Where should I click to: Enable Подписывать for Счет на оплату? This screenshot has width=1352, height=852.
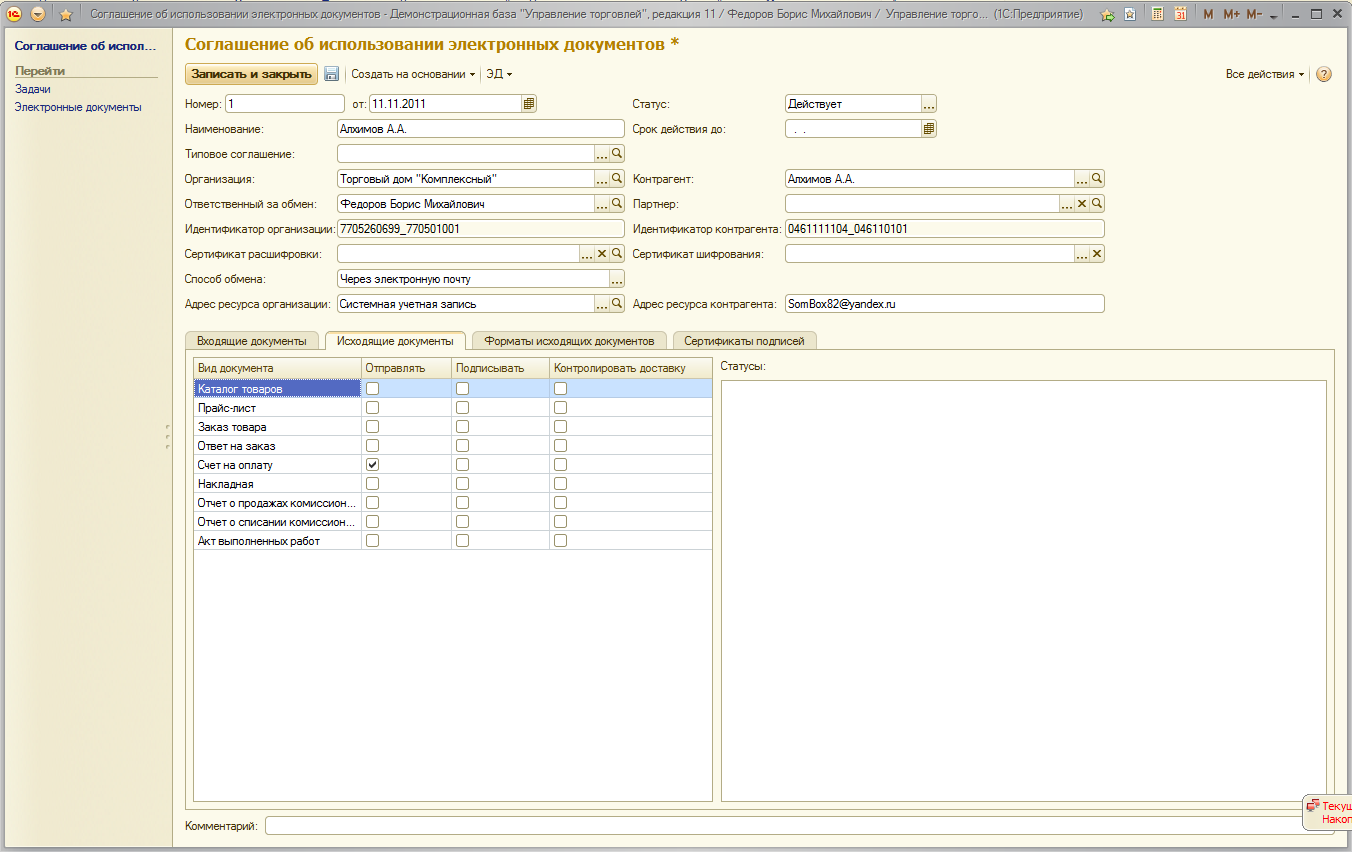pos(463,465)
